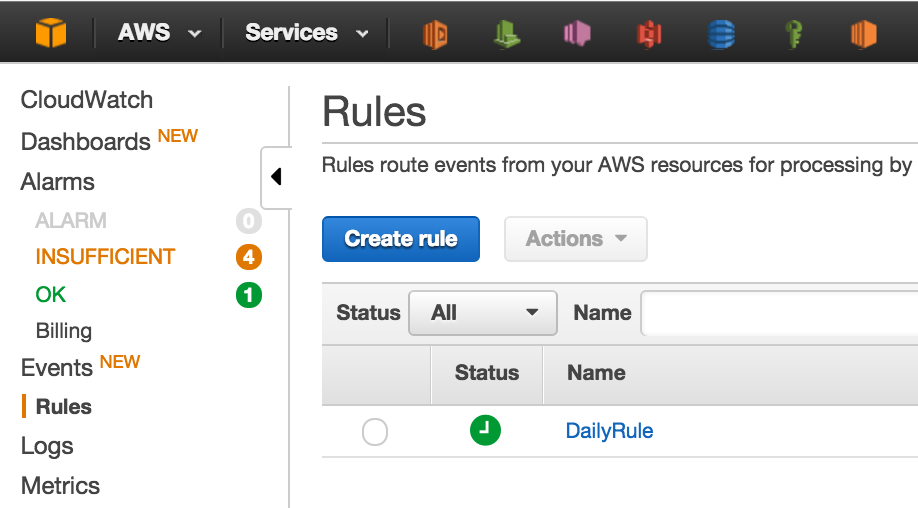918x508 pixels.
Task: Filter alarms by ALARM state
Action: click(x=71, y=221)
